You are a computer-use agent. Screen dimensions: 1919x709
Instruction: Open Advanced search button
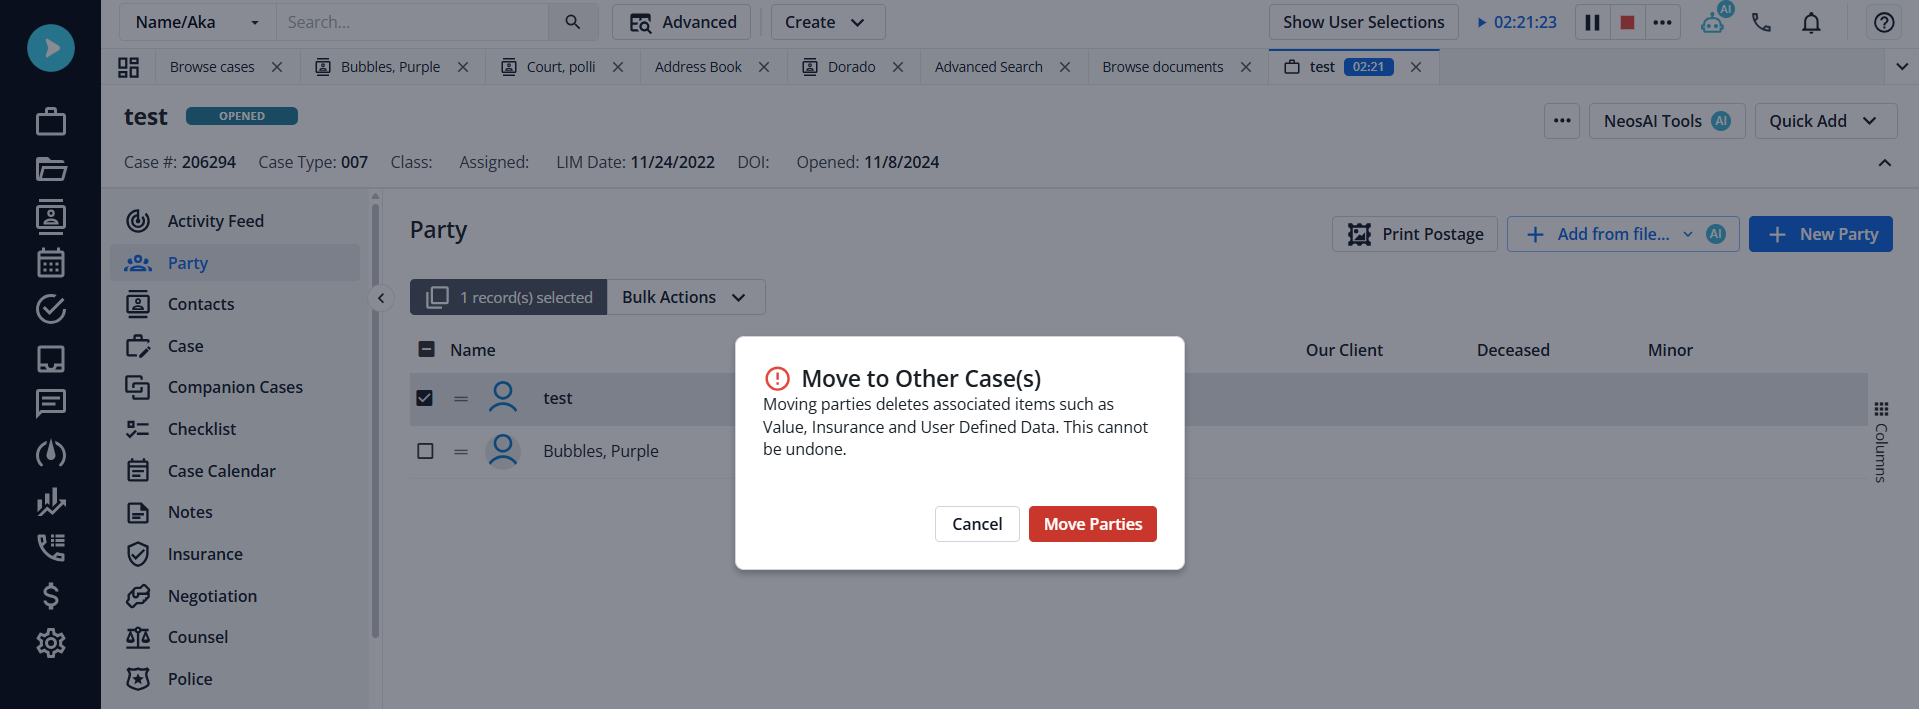tap(682, 22)
